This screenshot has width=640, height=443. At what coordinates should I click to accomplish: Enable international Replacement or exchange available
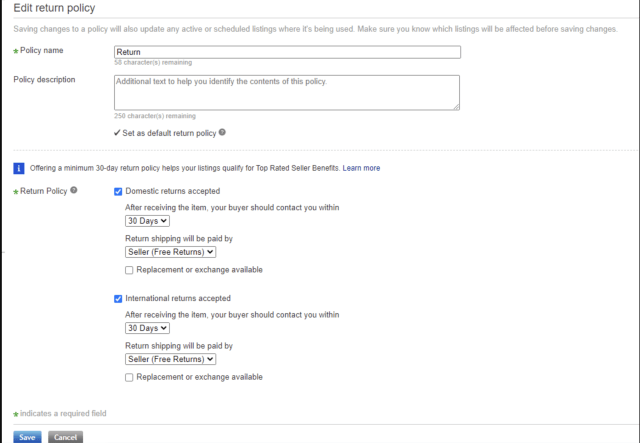(x=129, y=377)
